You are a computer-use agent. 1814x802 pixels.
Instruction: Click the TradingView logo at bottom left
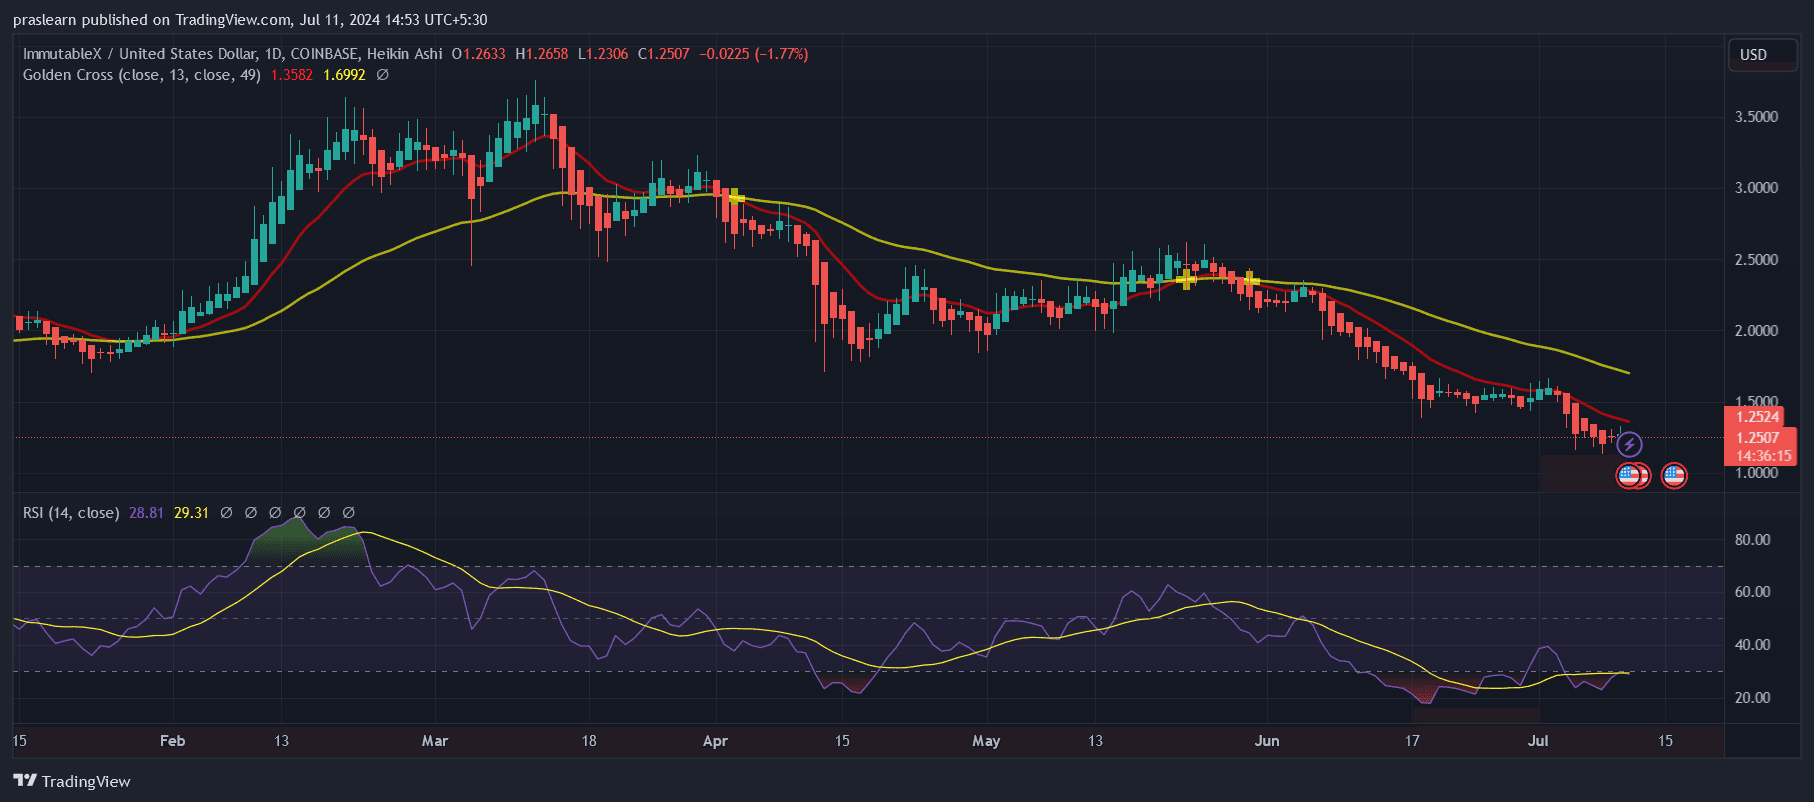(x=72, y=781)
